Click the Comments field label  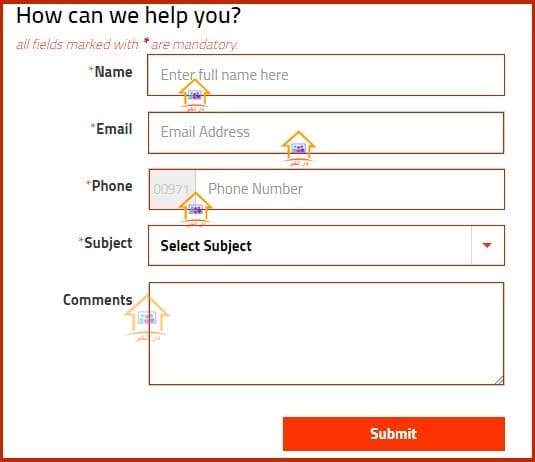(98, 300)
